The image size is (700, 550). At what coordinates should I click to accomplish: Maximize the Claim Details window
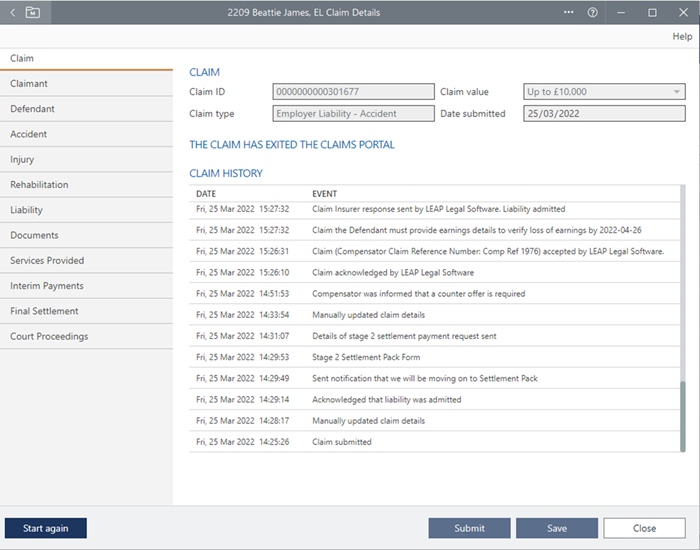tap(652, 13)
